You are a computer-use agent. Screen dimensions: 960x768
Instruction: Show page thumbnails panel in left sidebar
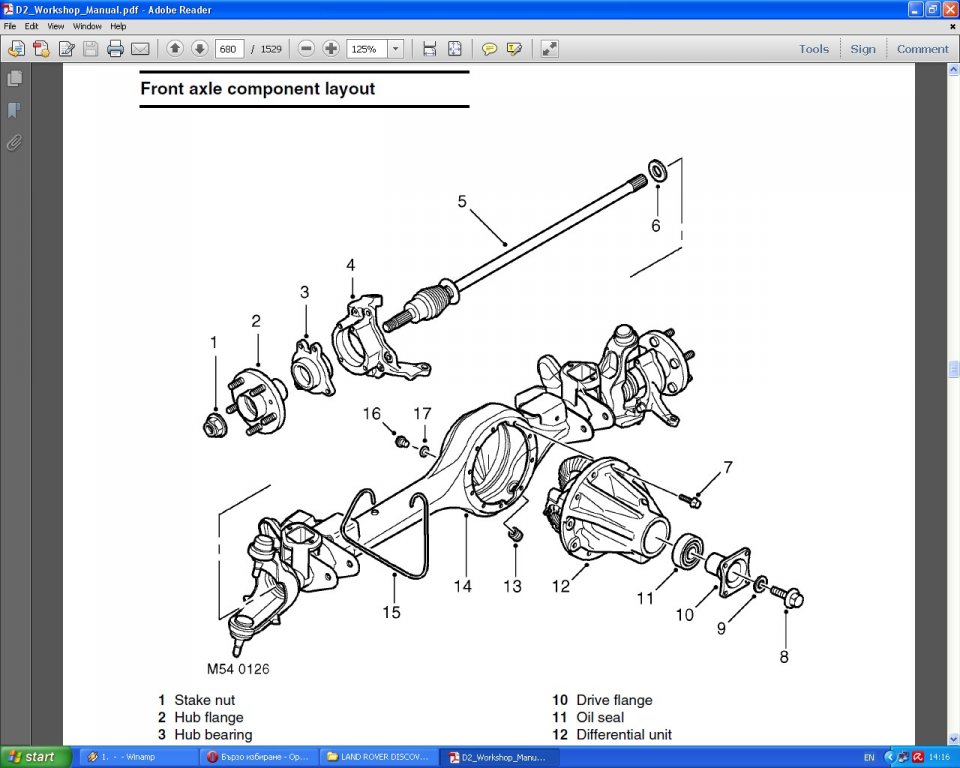click(15, 78)
